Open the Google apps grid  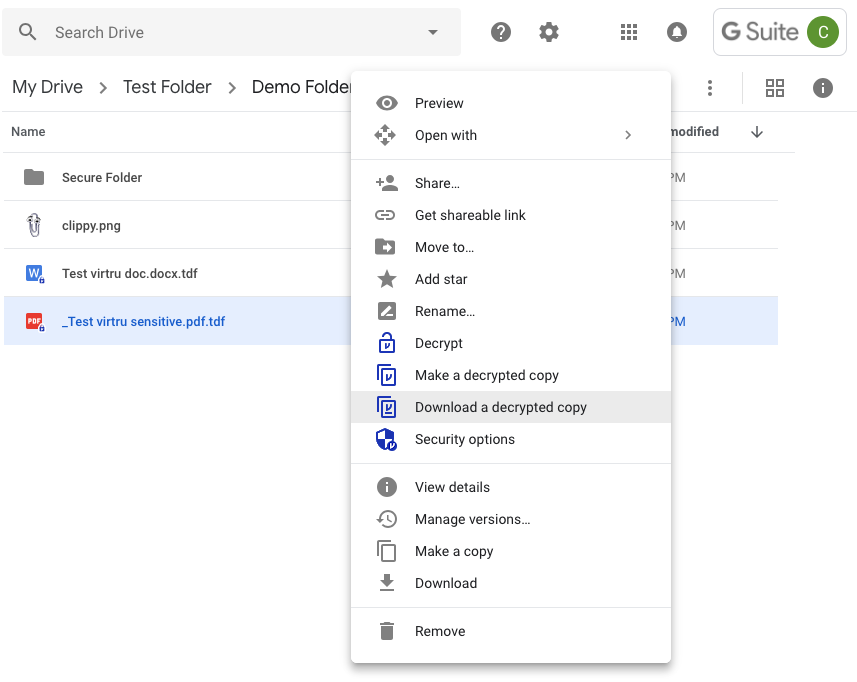click(629, 32)
